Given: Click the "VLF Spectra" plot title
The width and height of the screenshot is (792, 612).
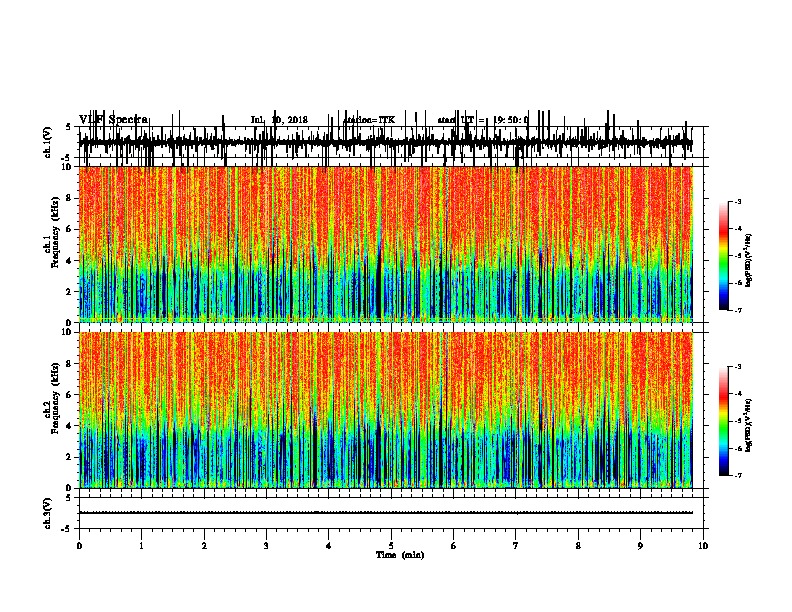Looking at the screenshot, I should (x=113, y=120).
